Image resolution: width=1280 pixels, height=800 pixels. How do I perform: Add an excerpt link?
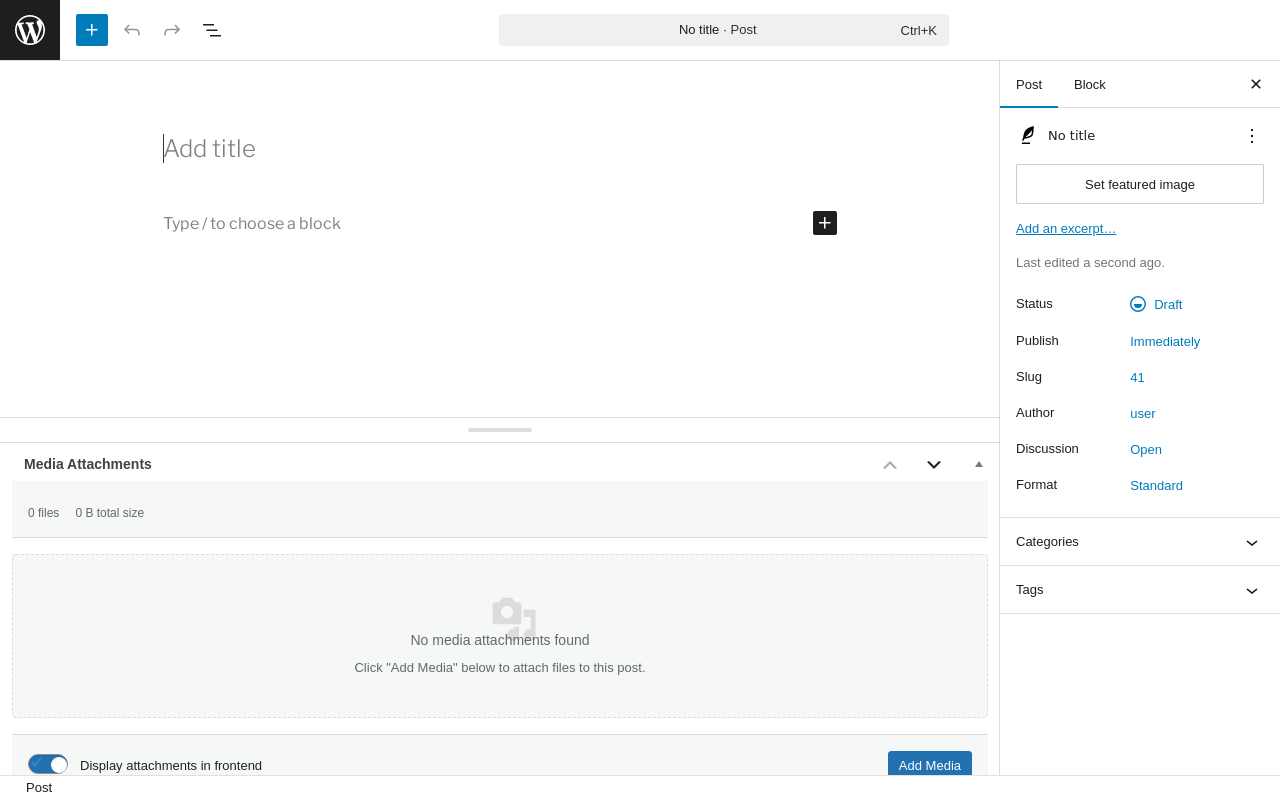tap(1066, 228)
